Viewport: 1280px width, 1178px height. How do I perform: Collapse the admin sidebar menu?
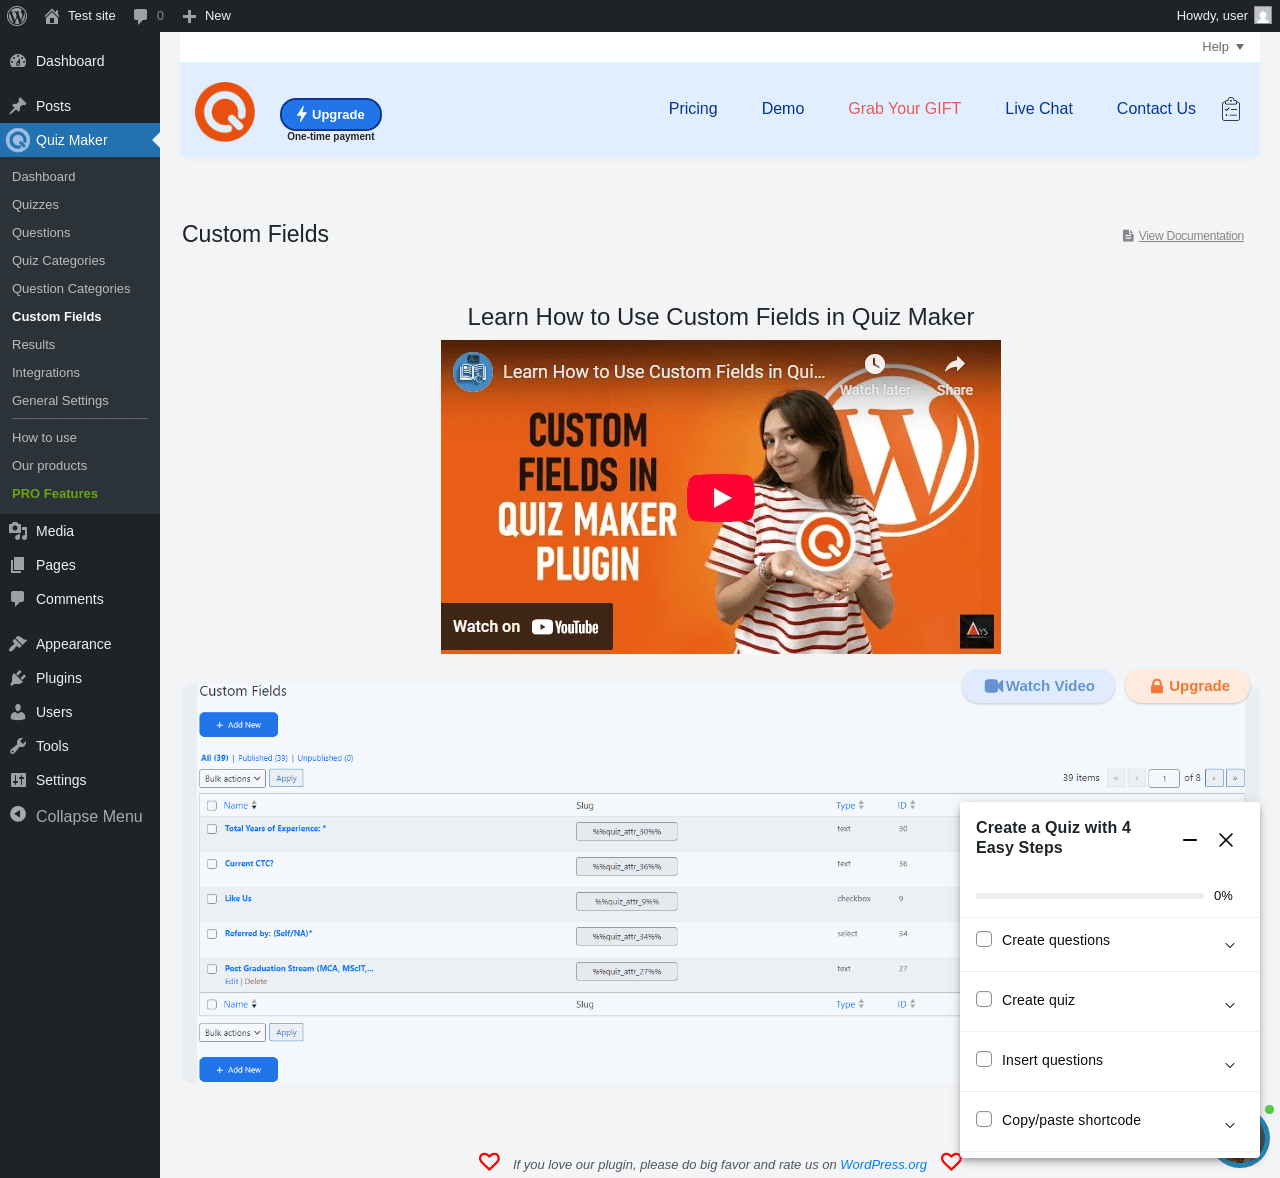80,816
